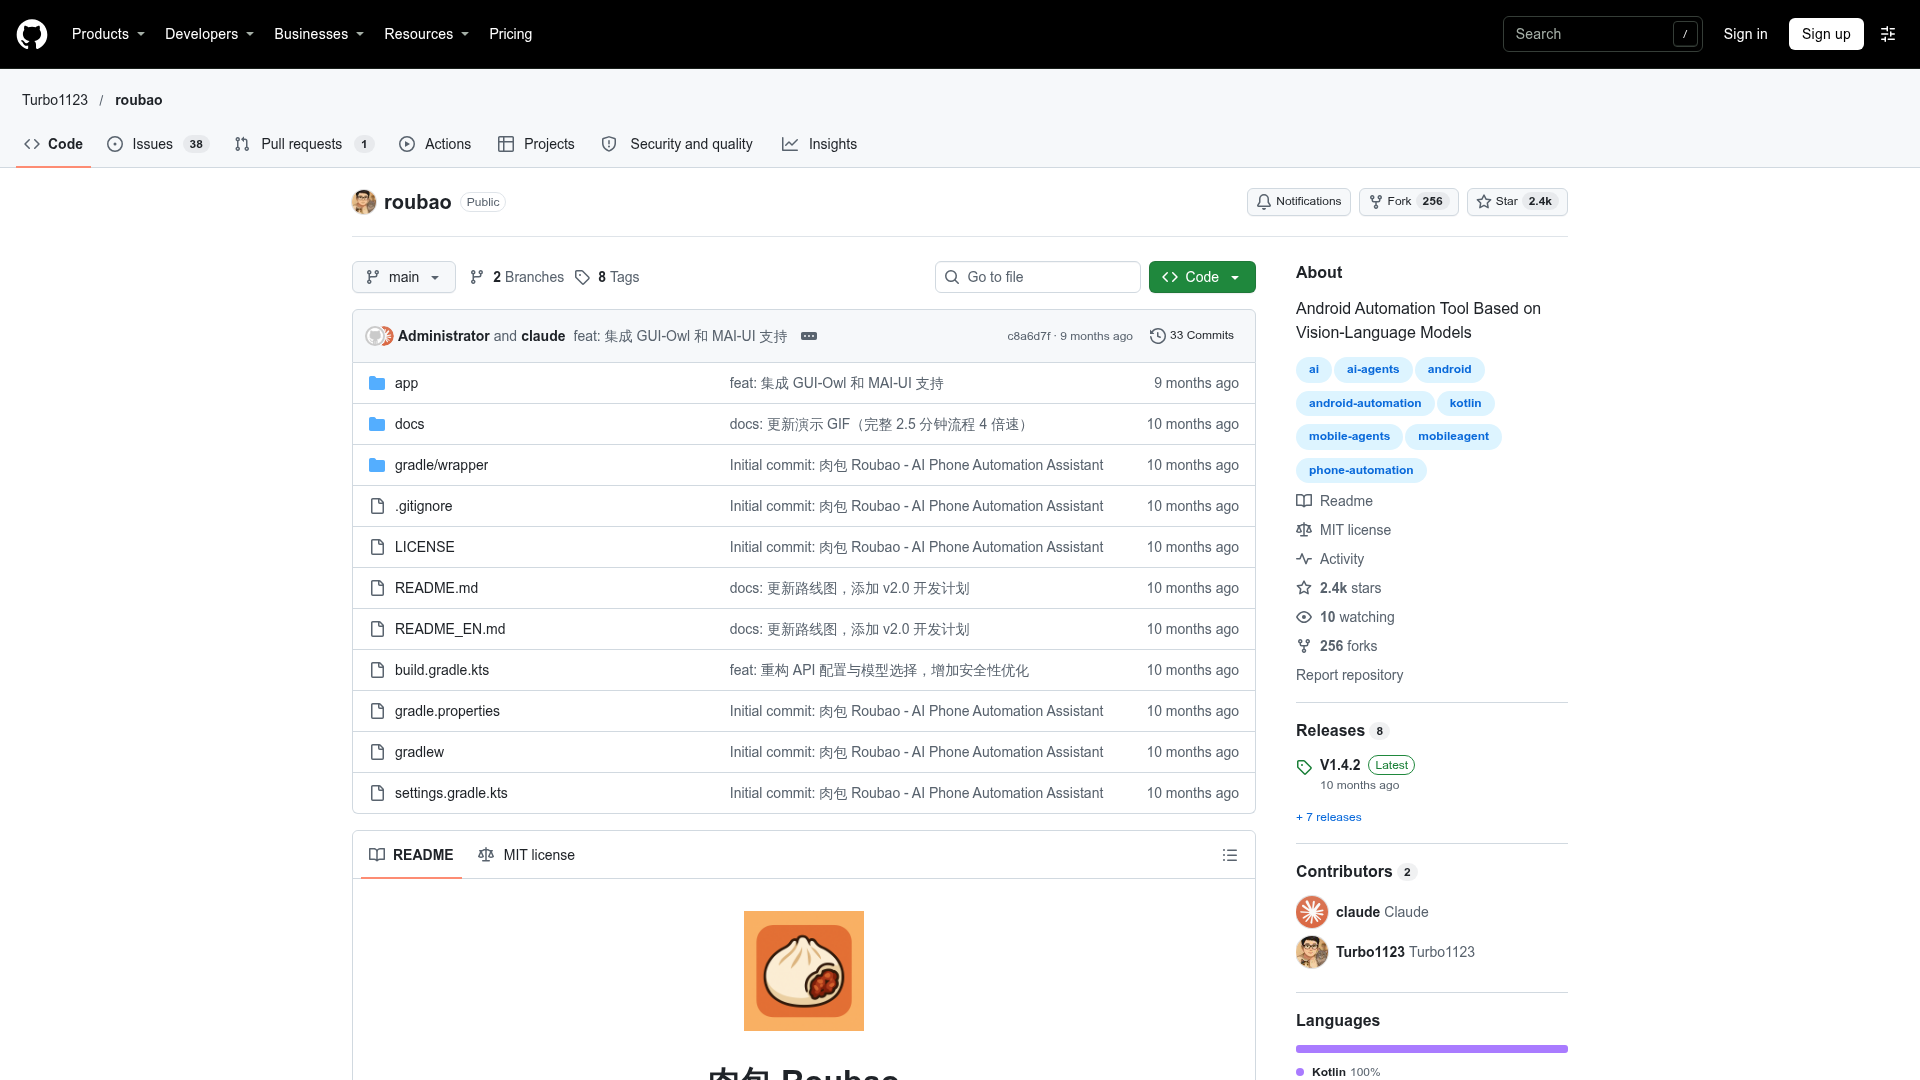Open the android-automation topic tag

click(x=1365, y=403)
